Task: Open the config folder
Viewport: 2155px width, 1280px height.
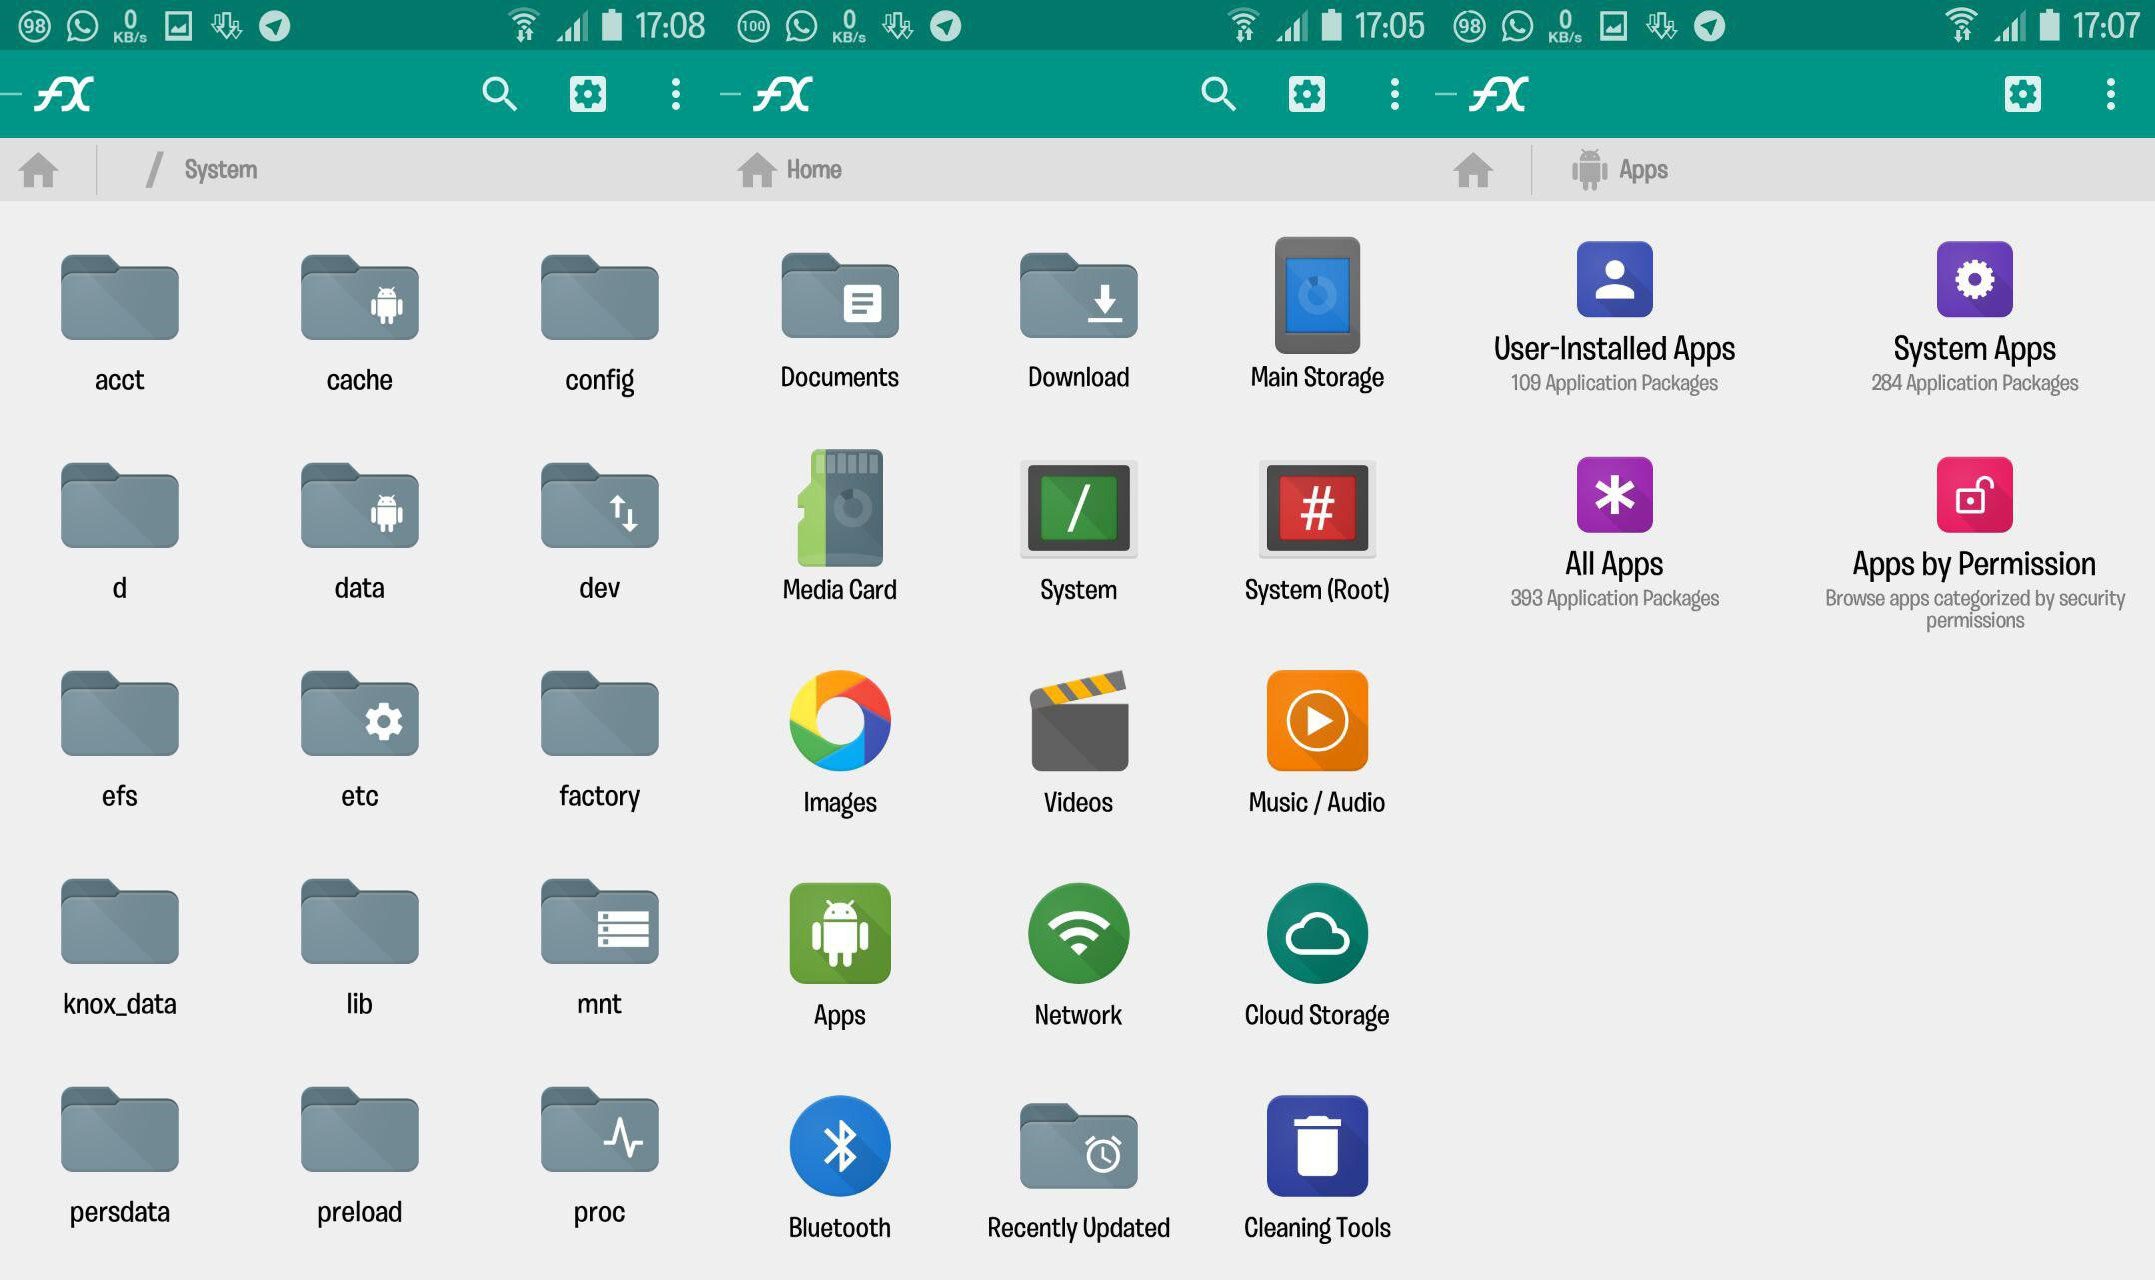Action: tap(599, 298)
